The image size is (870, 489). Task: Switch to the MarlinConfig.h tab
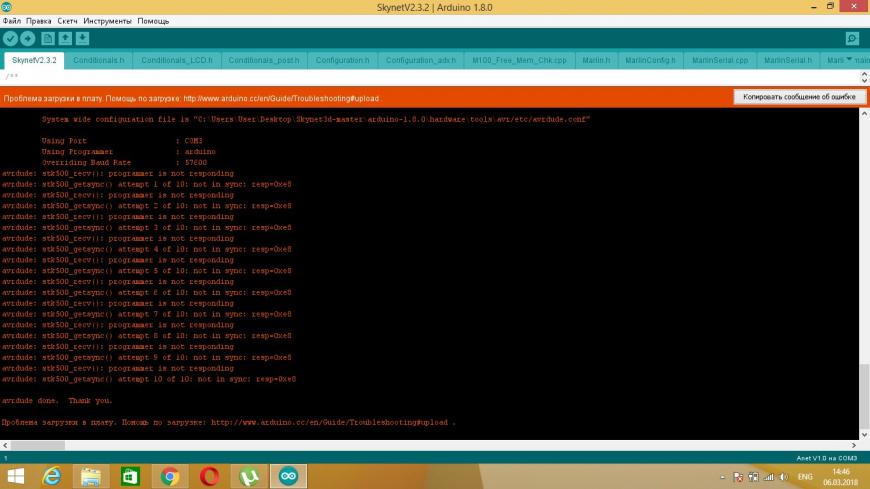[650, 60]
